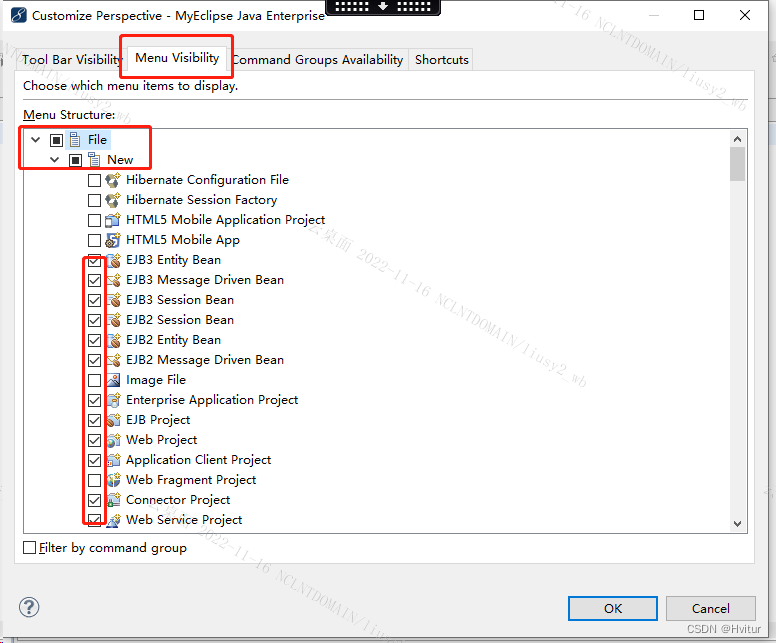This screenshot has width=776, height=643.
Task: Open Command Groups Availability tab
Action: click(318, 59)
